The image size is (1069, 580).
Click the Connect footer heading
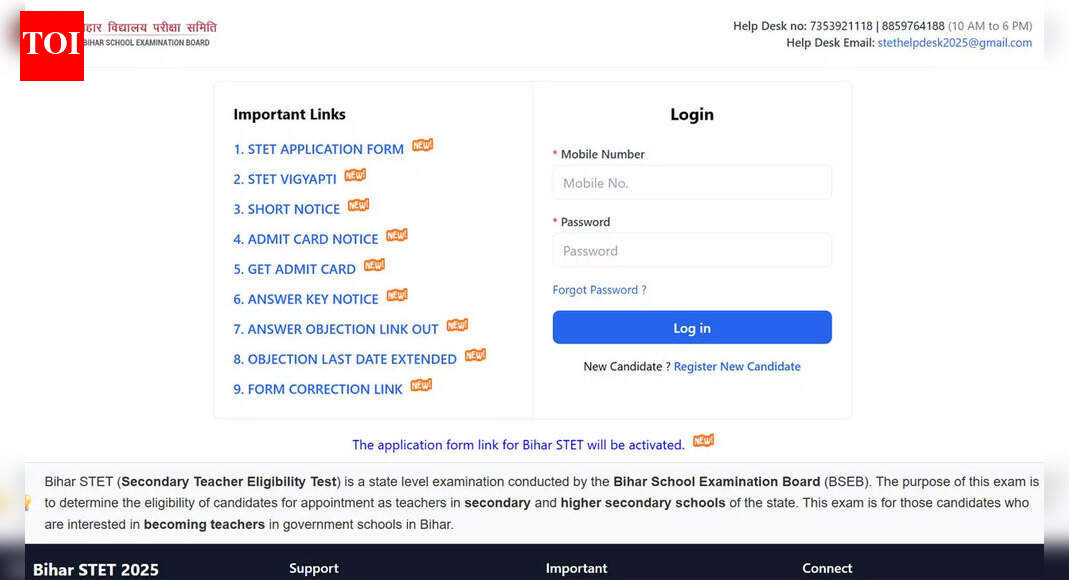coord(827,568)
